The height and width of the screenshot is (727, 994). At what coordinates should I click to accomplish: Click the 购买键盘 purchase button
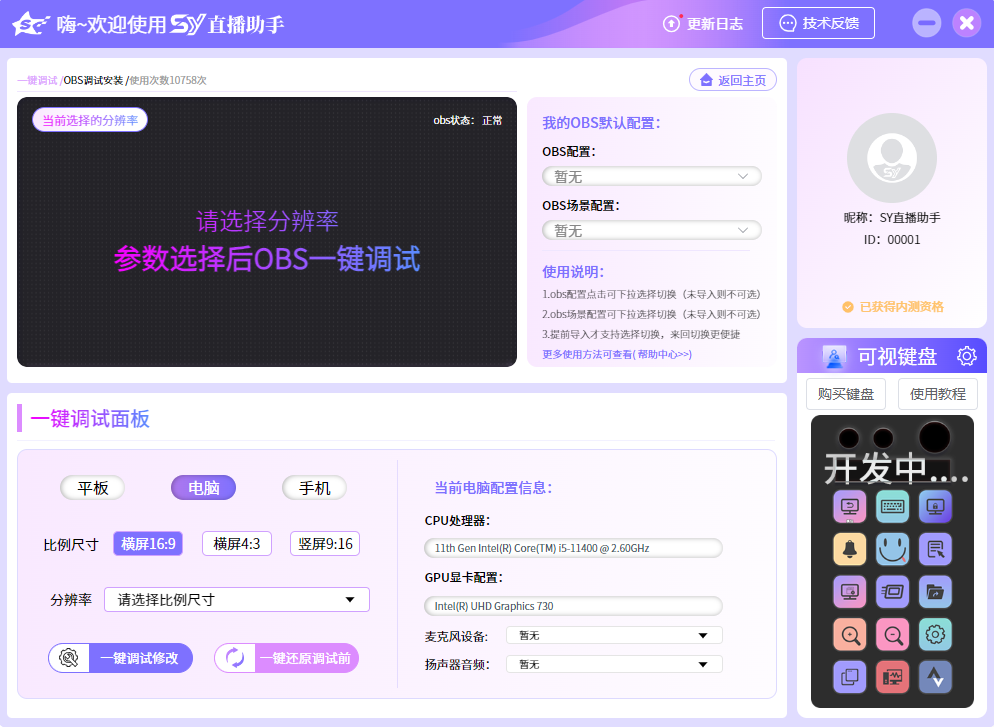845,394
